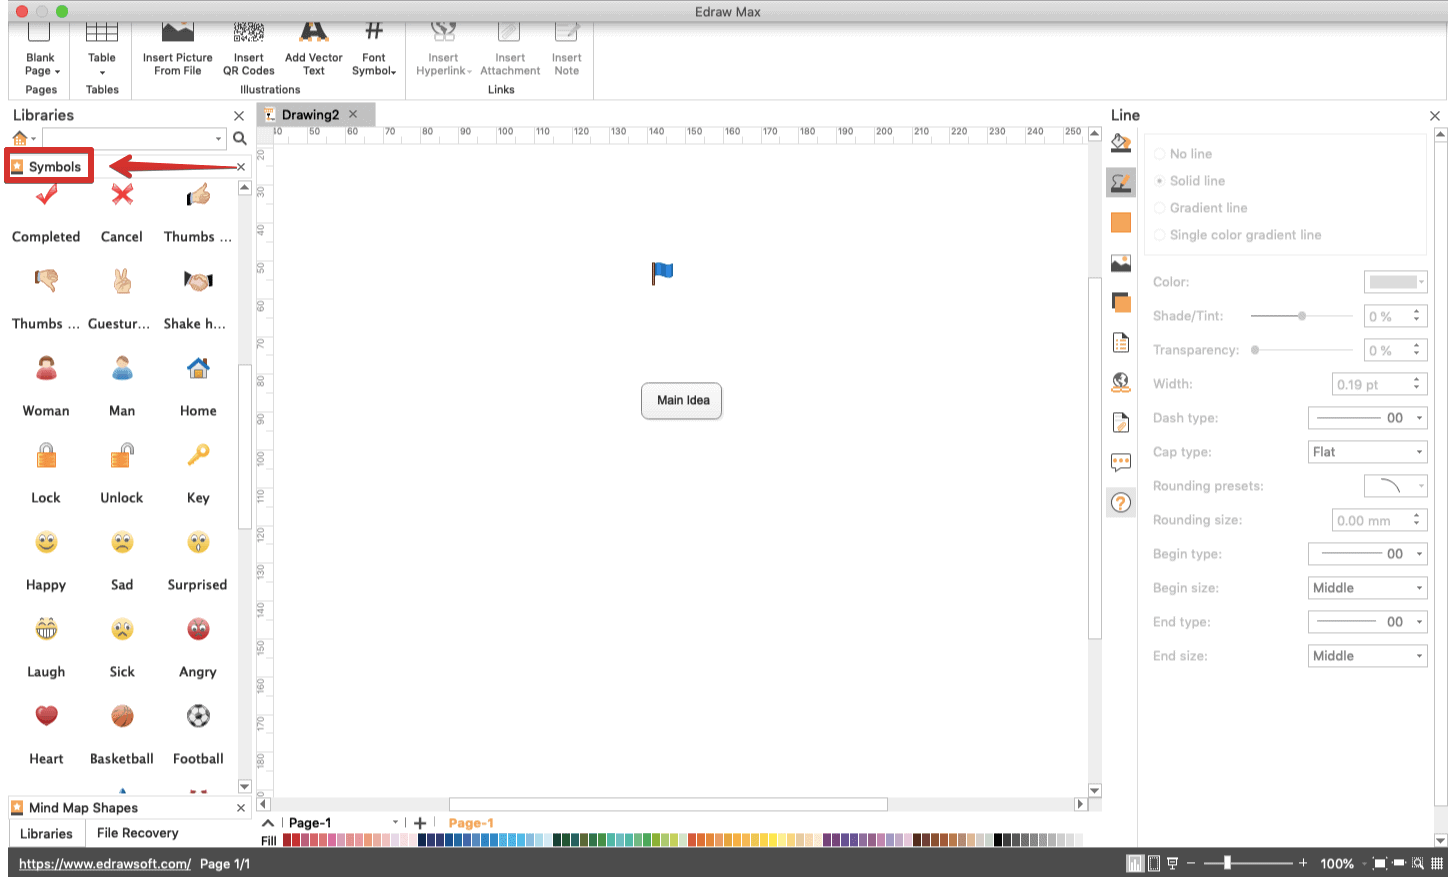Viewport: 1449px width, 877px height.
Task: Toggle the grid display in the status bar
Action: (1437, 862)
